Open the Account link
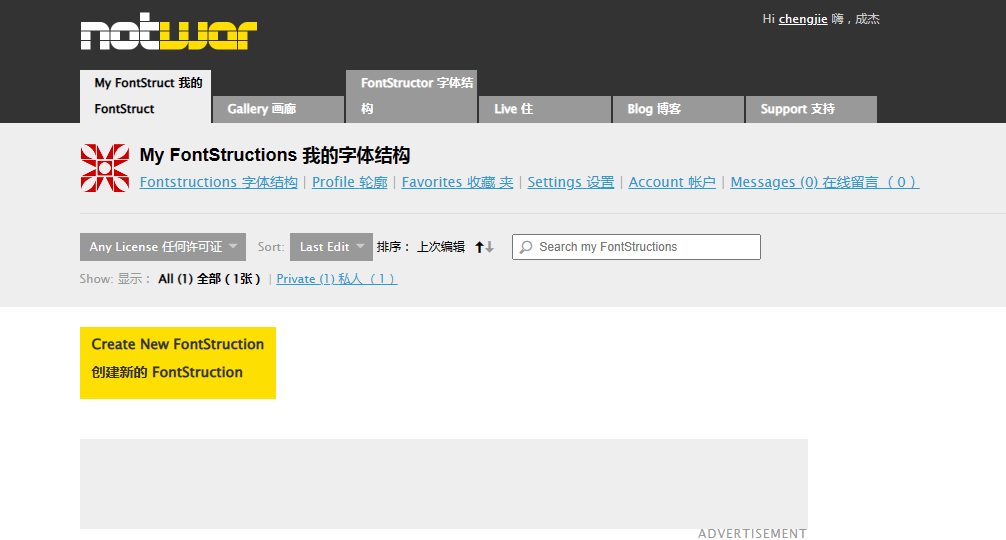The width and height of the screenshot is (1006, 540). (x=672, y=182)
